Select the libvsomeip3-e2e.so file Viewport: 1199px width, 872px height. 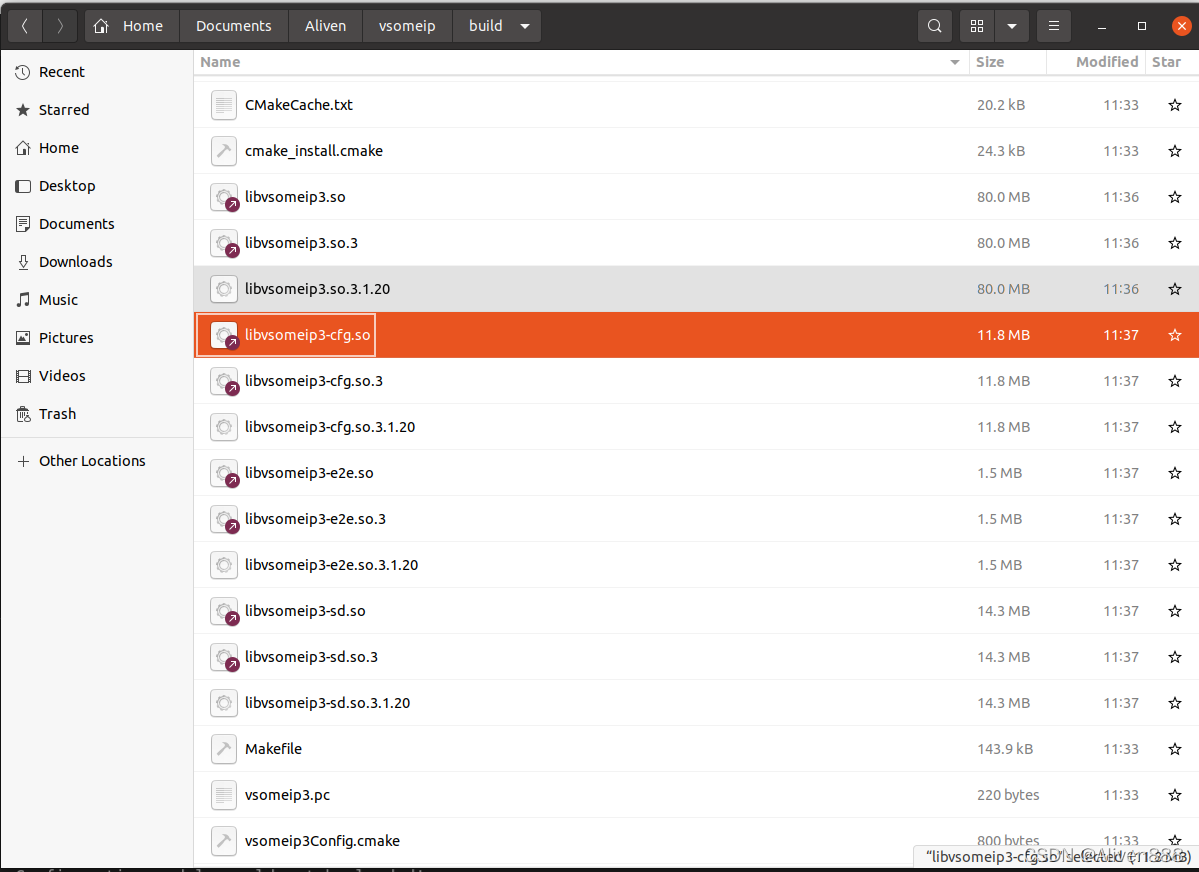click(x=306, y=472)
